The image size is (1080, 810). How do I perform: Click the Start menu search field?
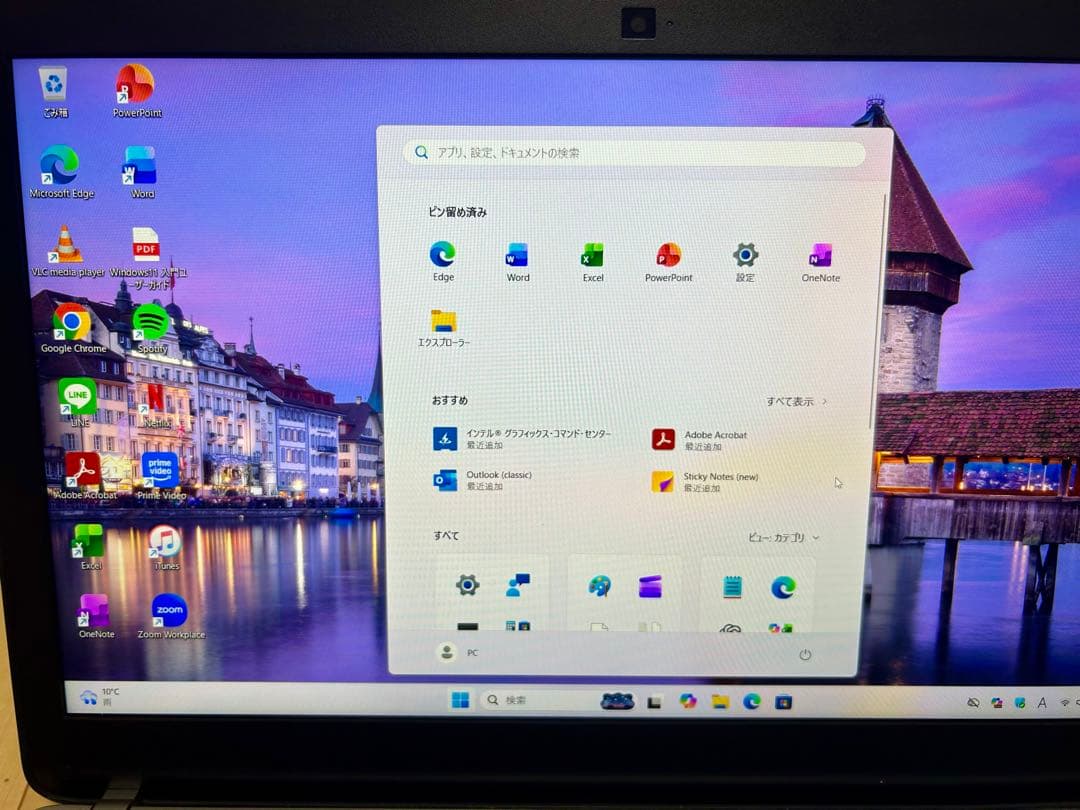click(634, 152)
